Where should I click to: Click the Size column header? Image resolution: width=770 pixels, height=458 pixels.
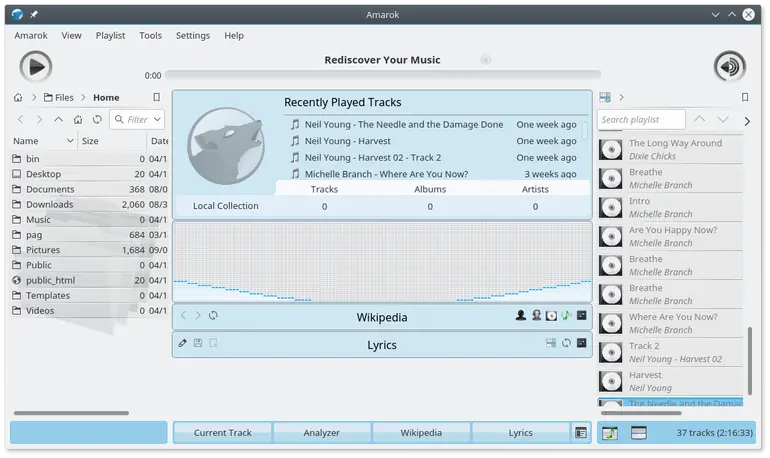pyautogui.click(x=112, y=141)
